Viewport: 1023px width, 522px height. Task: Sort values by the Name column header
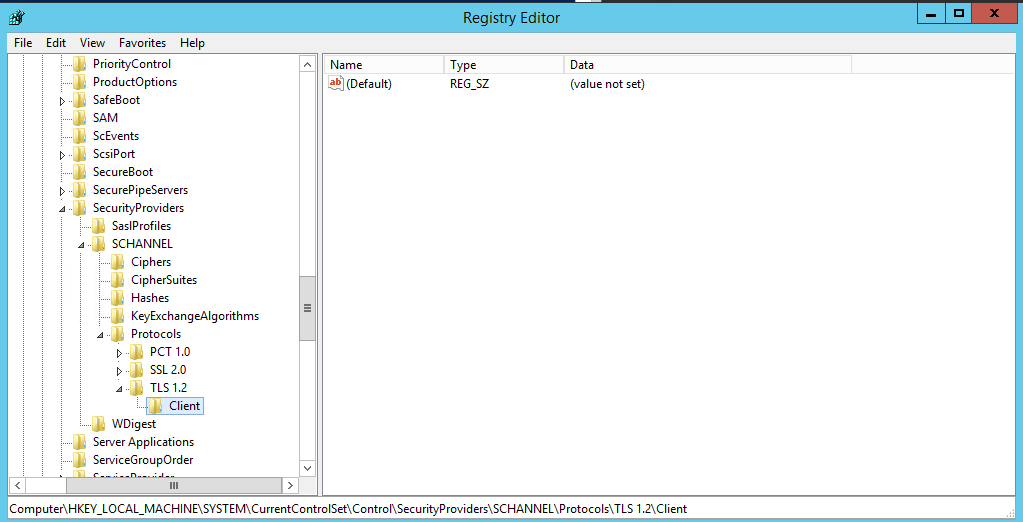coord(384,65)
